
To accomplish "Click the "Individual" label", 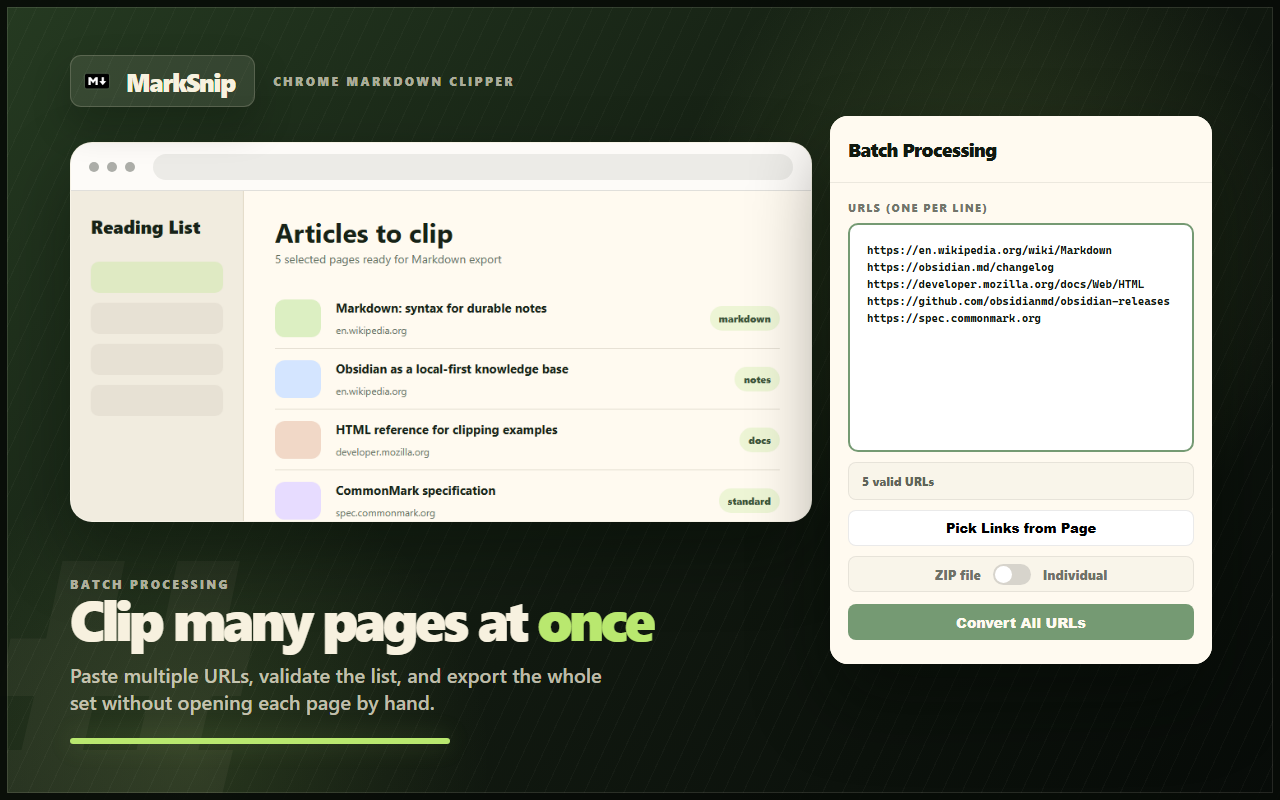I will click(1075, 575).
